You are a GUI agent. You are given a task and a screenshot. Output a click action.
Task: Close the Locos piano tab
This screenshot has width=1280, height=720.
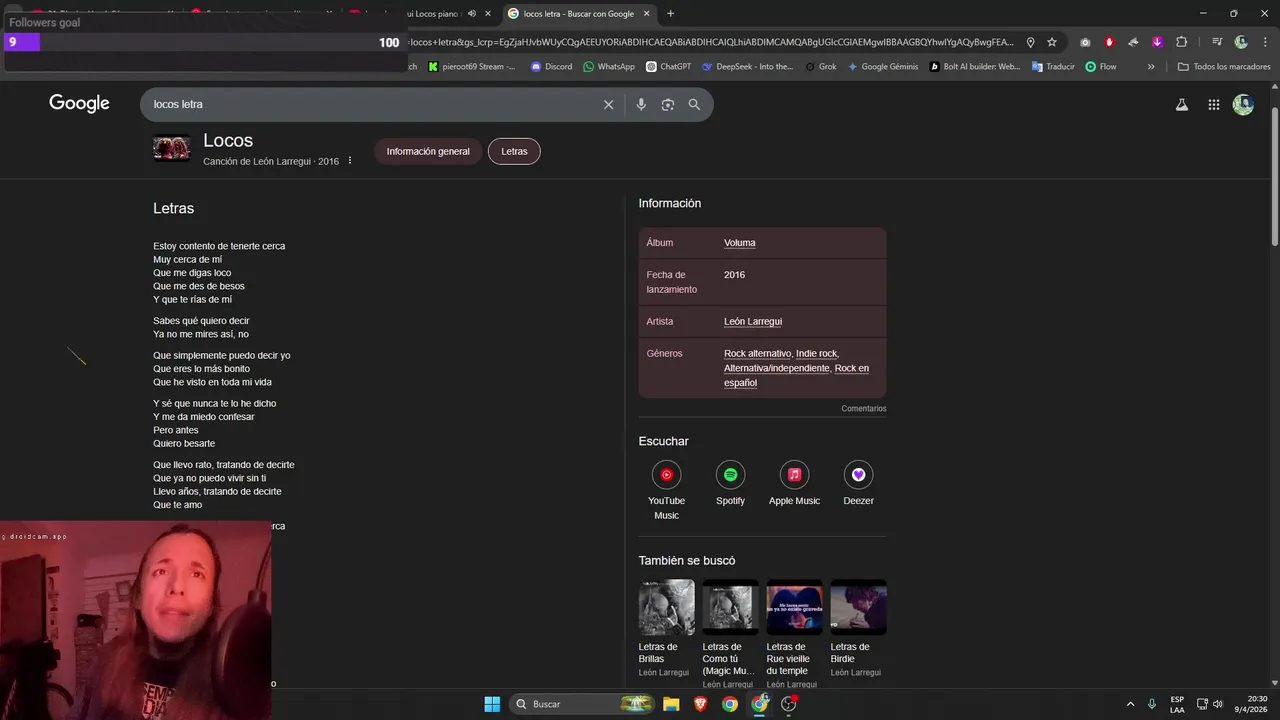[488, 14]
